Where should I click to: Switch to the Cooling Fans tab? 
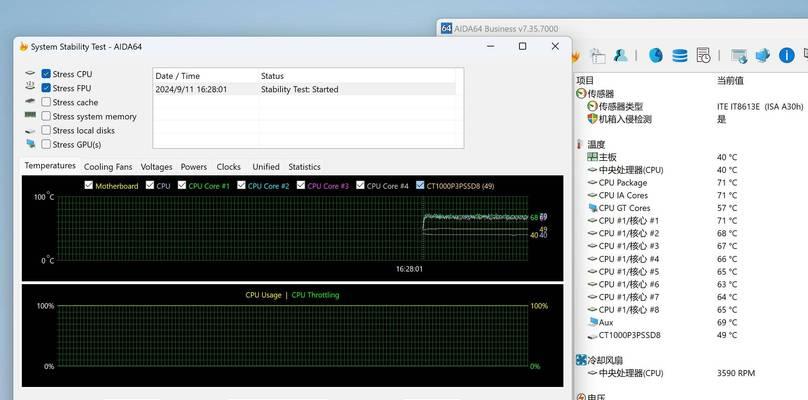click(108, 167)
